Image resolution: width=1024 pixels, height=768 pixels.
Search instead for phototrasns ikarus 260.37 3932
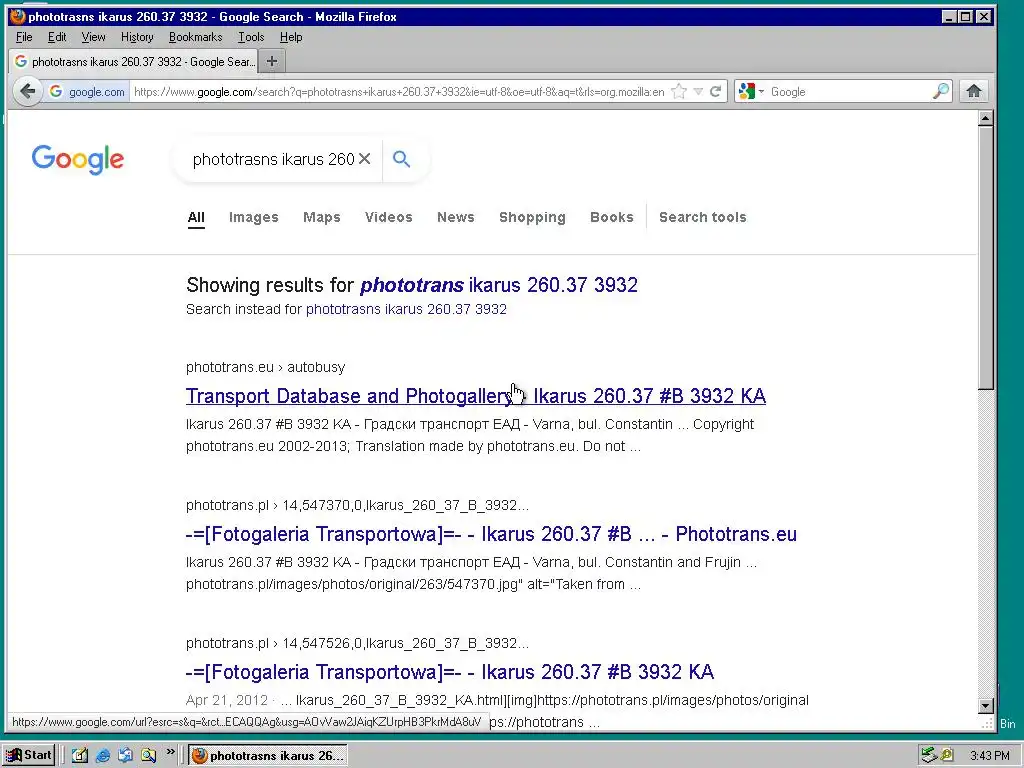406,309
